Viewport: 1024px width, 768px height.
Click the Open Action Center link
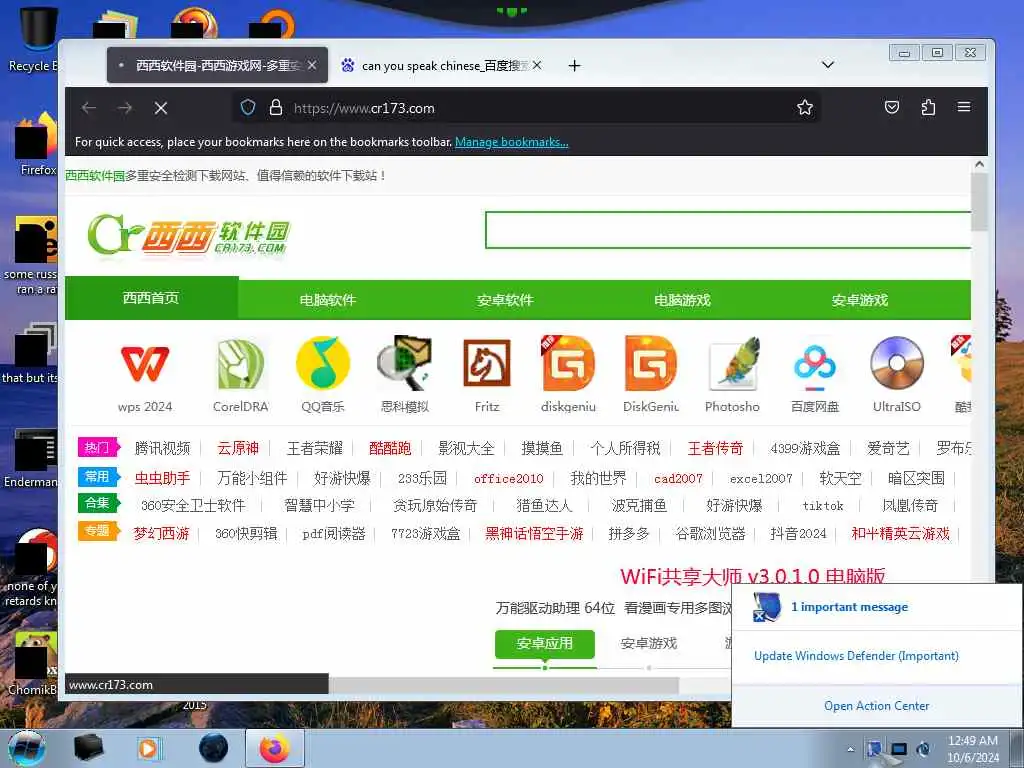point(876,705)
